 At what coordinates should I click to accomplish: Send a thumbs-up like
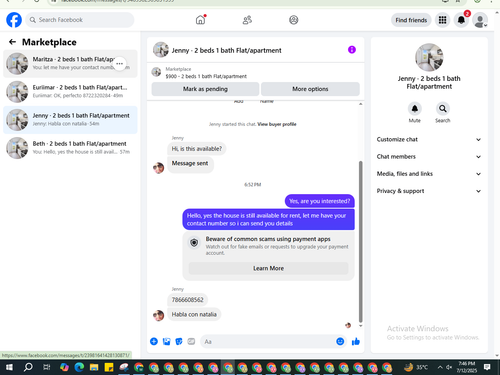click(x=356, y=341)
